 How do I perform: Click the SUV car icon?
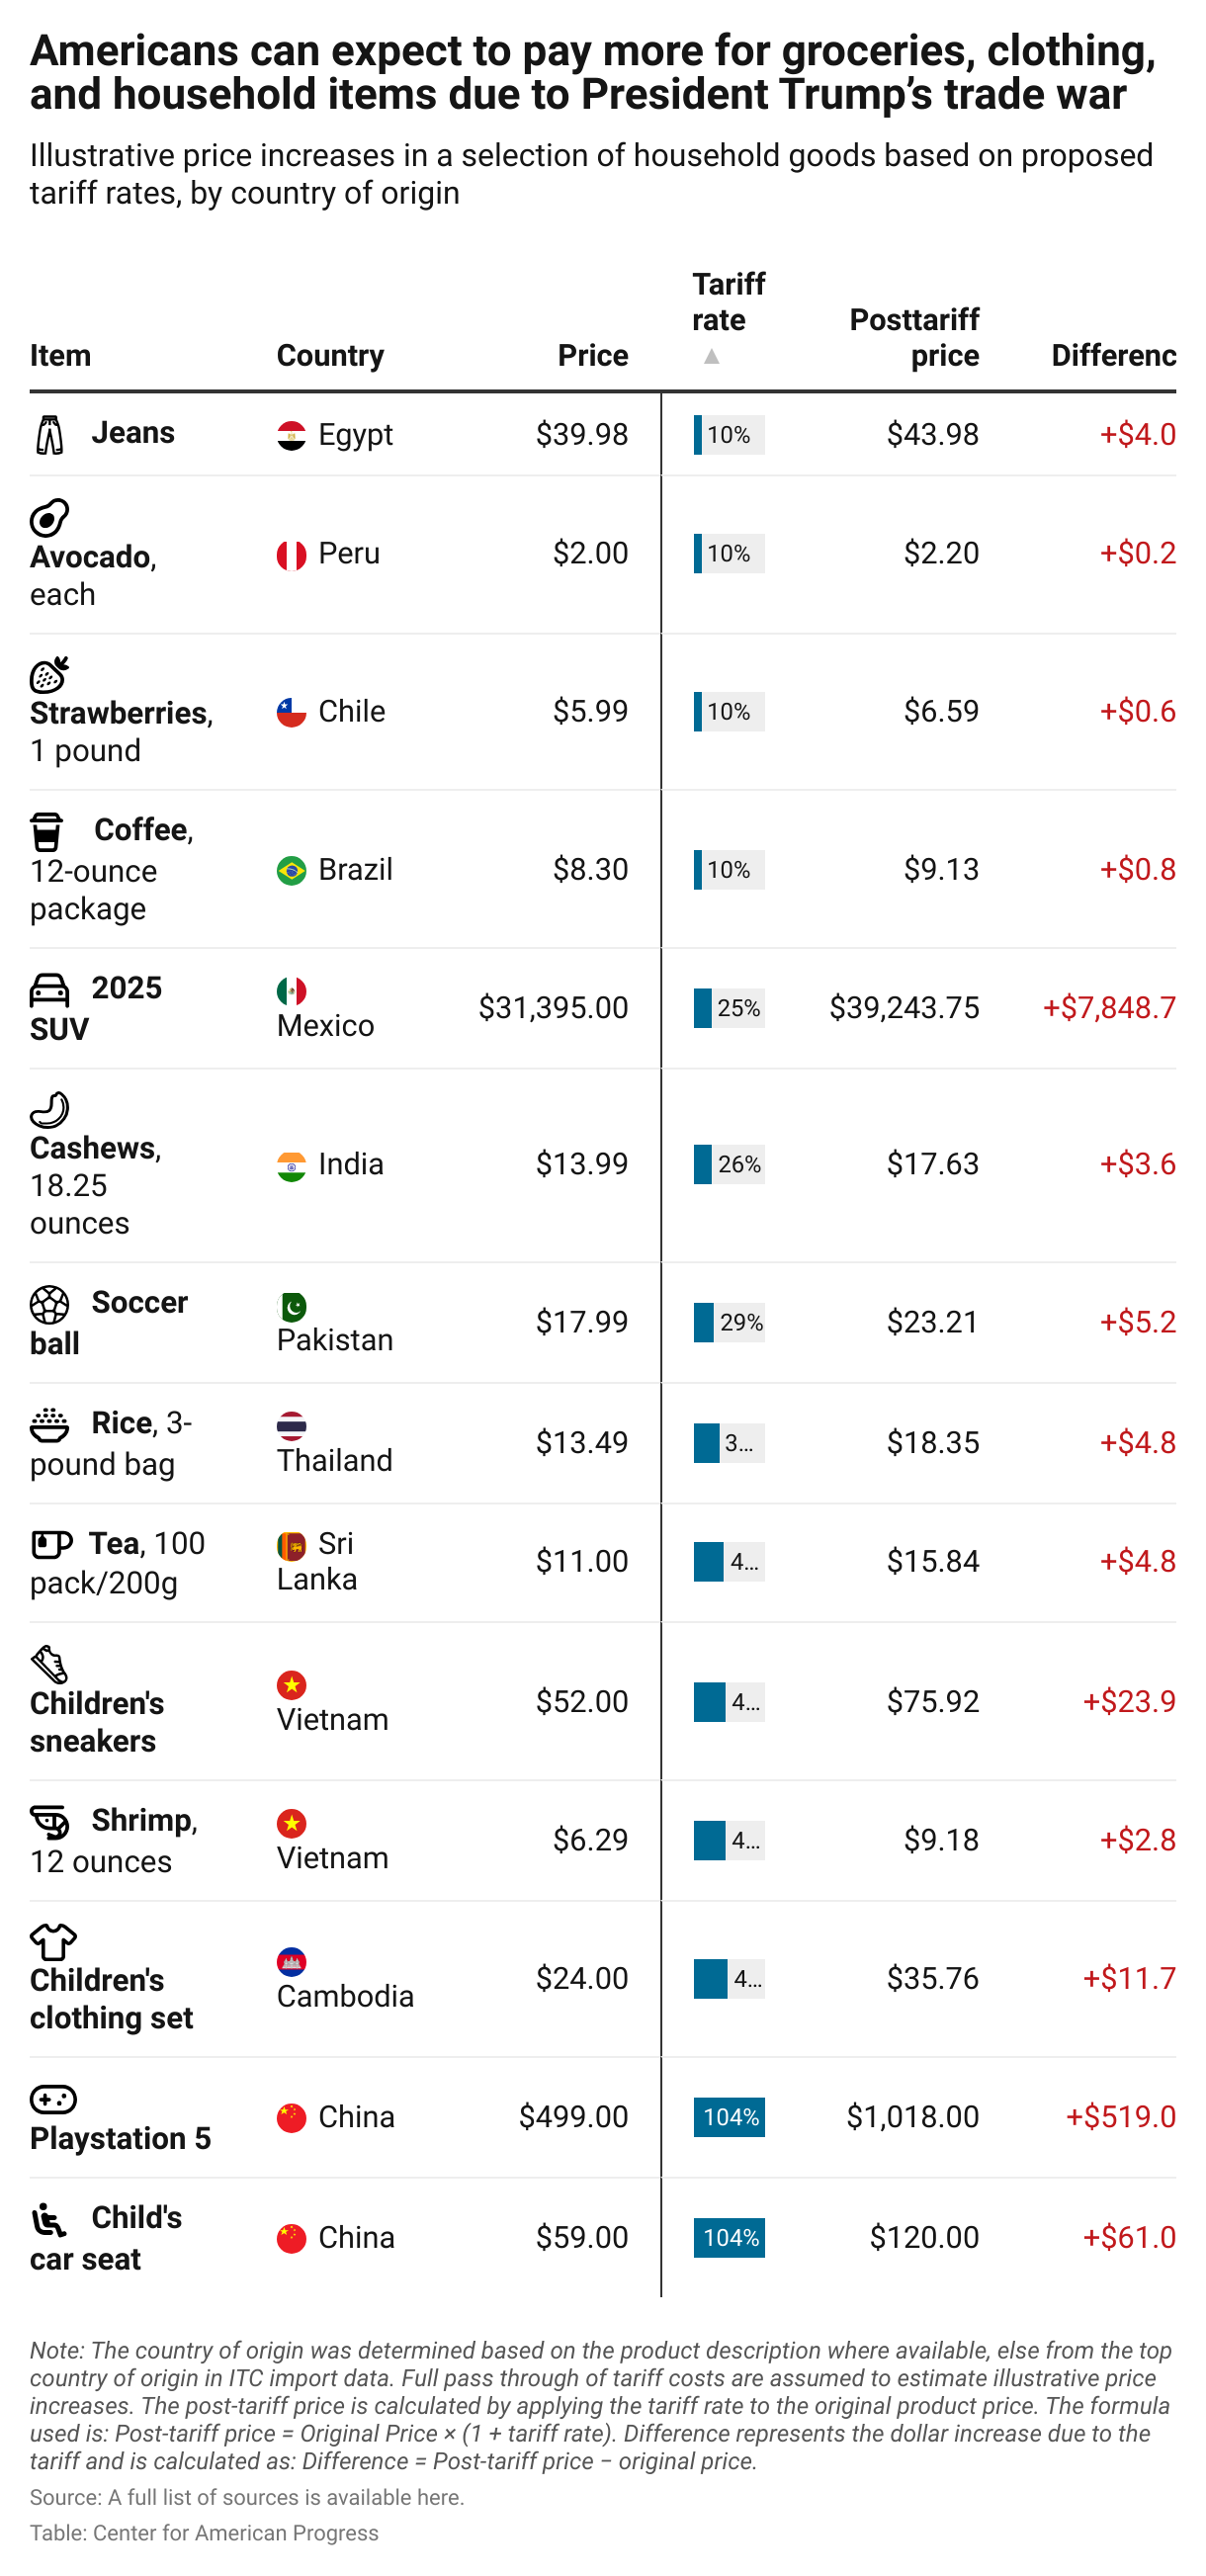[x=49, y=990]
